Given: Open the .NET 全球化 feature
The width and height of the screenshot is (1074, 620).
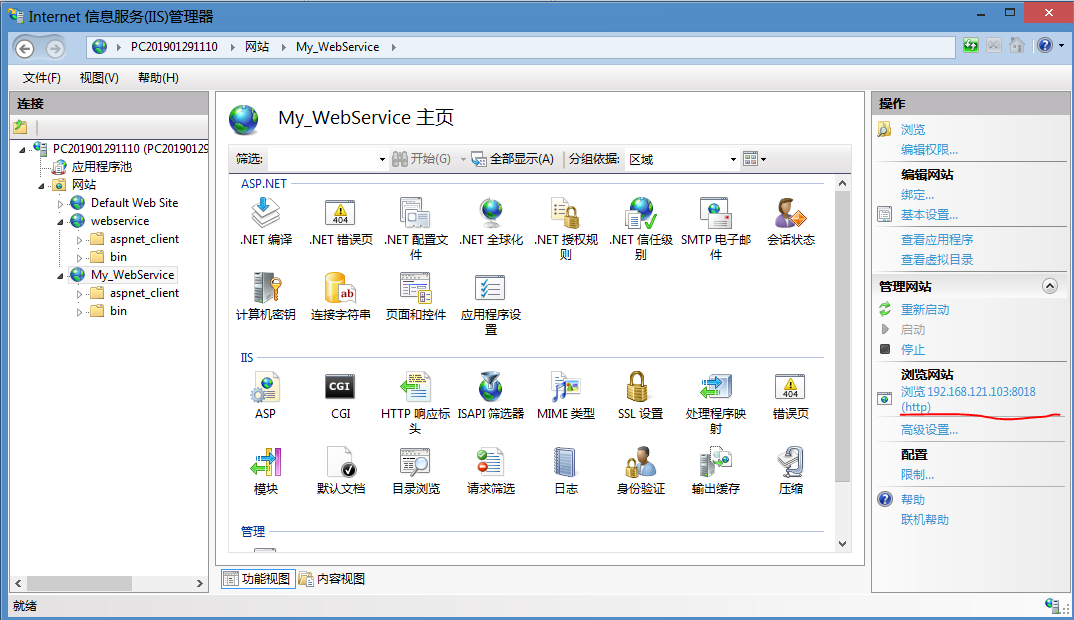Looking at the screenshot, I should [x=491, y=221].
